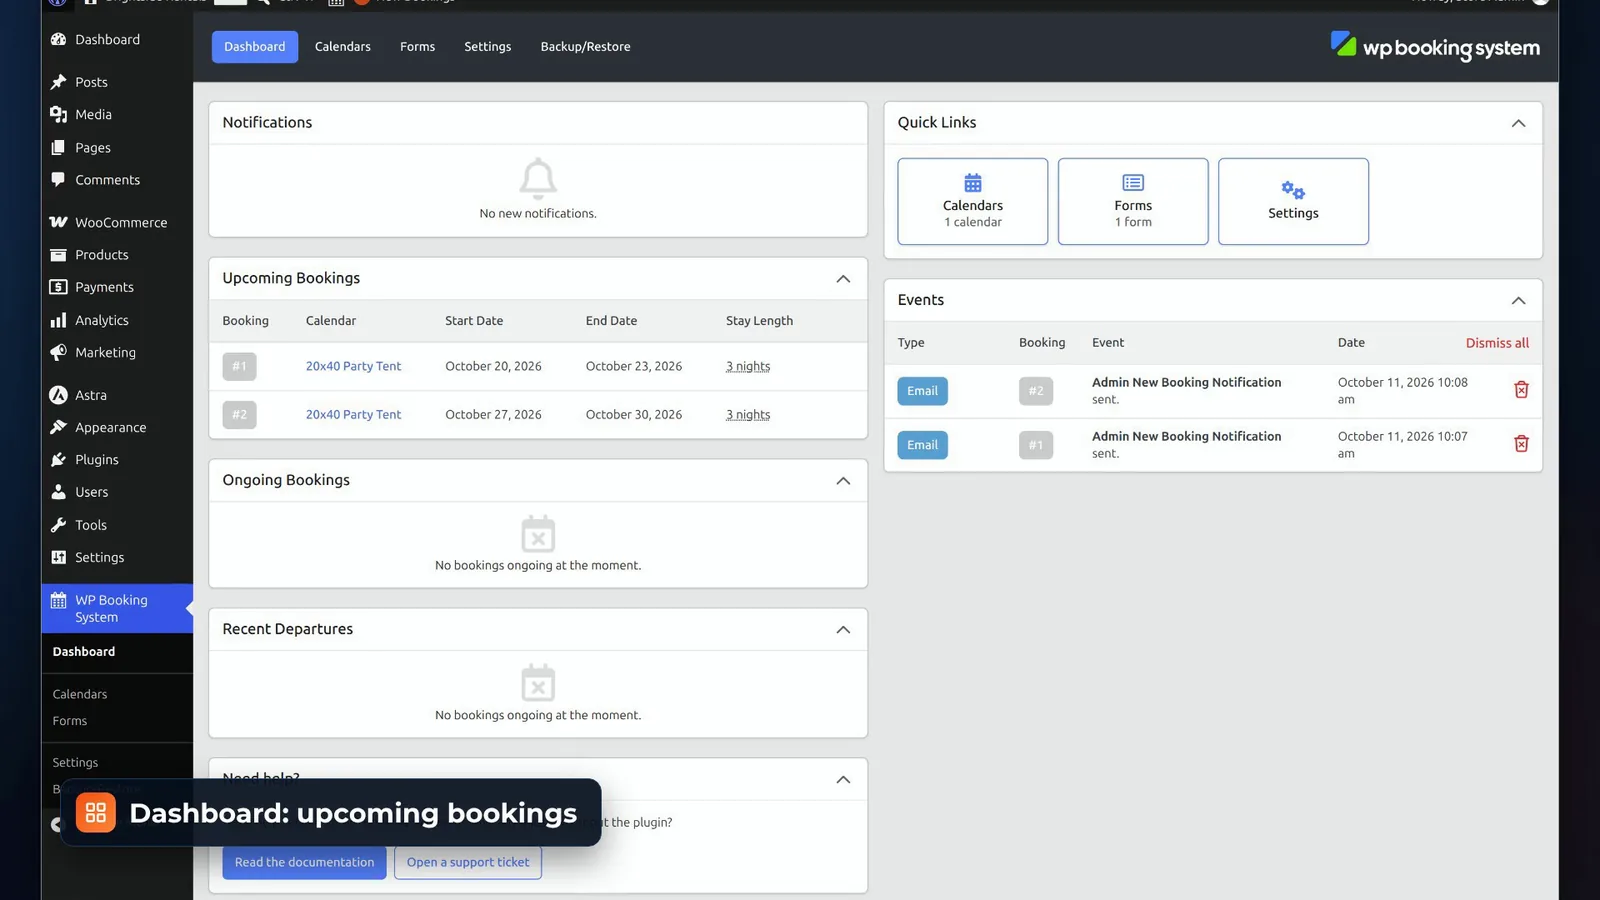
Task: Open the Backup/Restore tab
Action: click(x=585, y=47)
